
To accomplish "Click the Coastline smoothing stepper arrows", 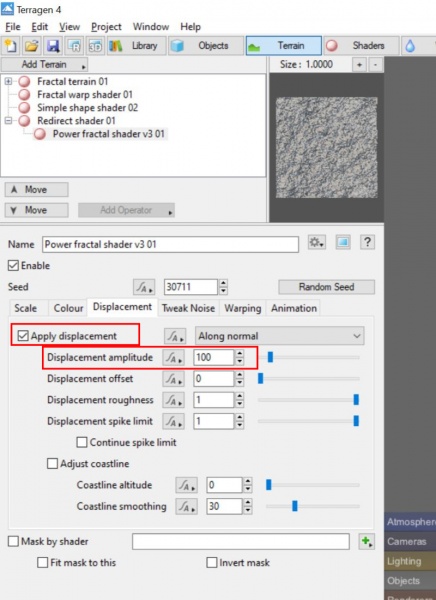I will (x=248, y=506).
